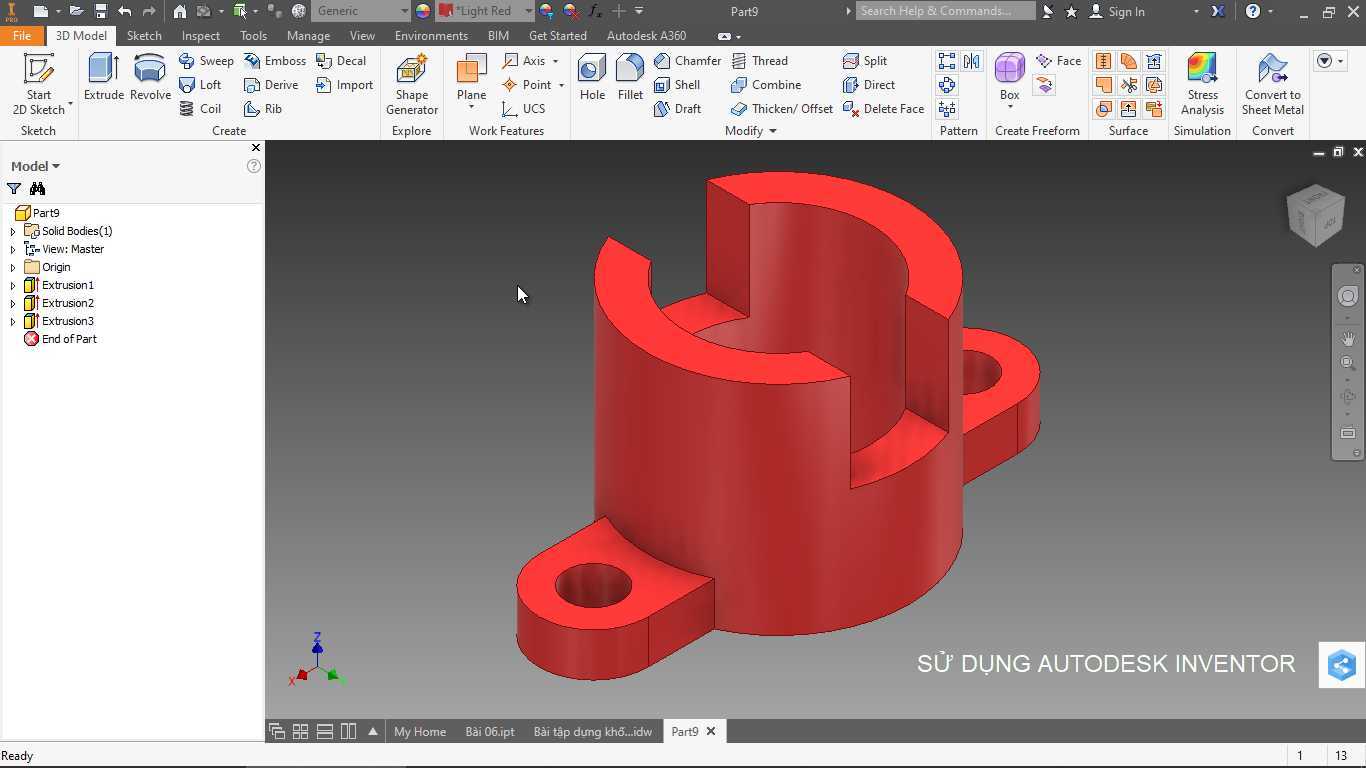Select the Split tool
The width and height of the screenshot is (1366, 768).
point(865,61)
